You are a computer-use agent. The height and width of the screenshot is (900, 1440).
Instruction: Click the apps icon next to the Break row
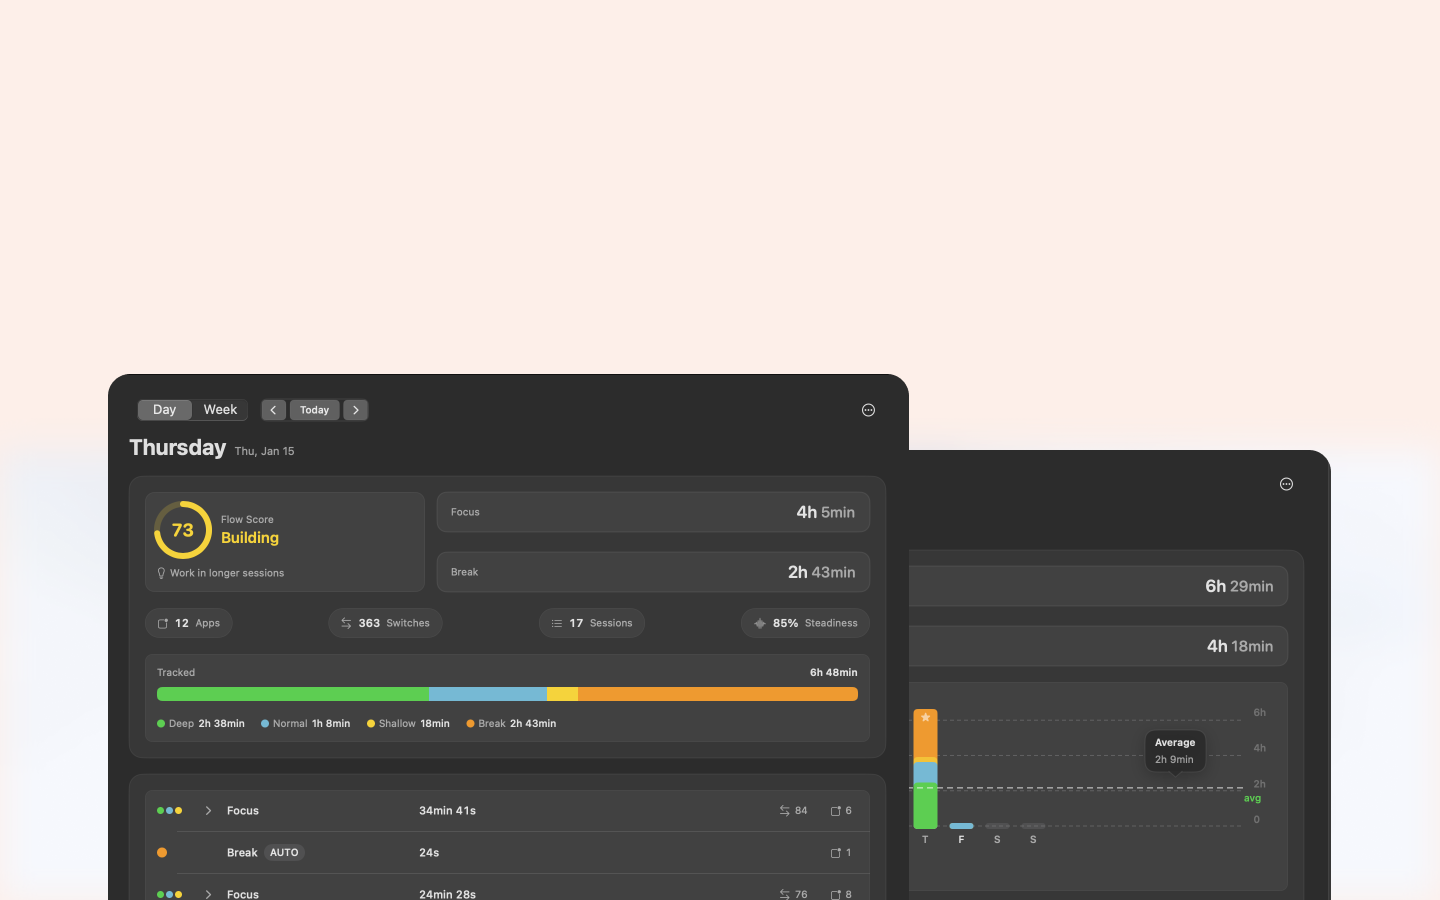[x=834, y=852]
